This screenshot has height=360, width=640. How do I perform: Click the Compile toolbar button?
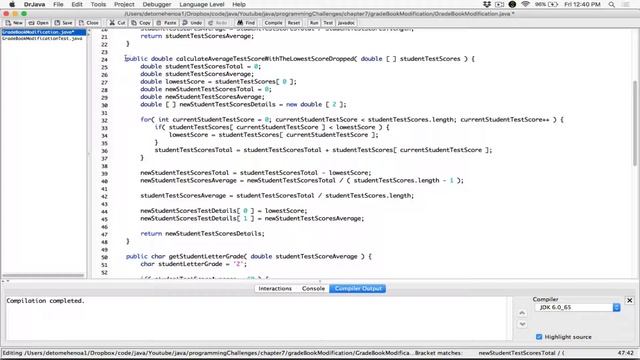point(273,23)
